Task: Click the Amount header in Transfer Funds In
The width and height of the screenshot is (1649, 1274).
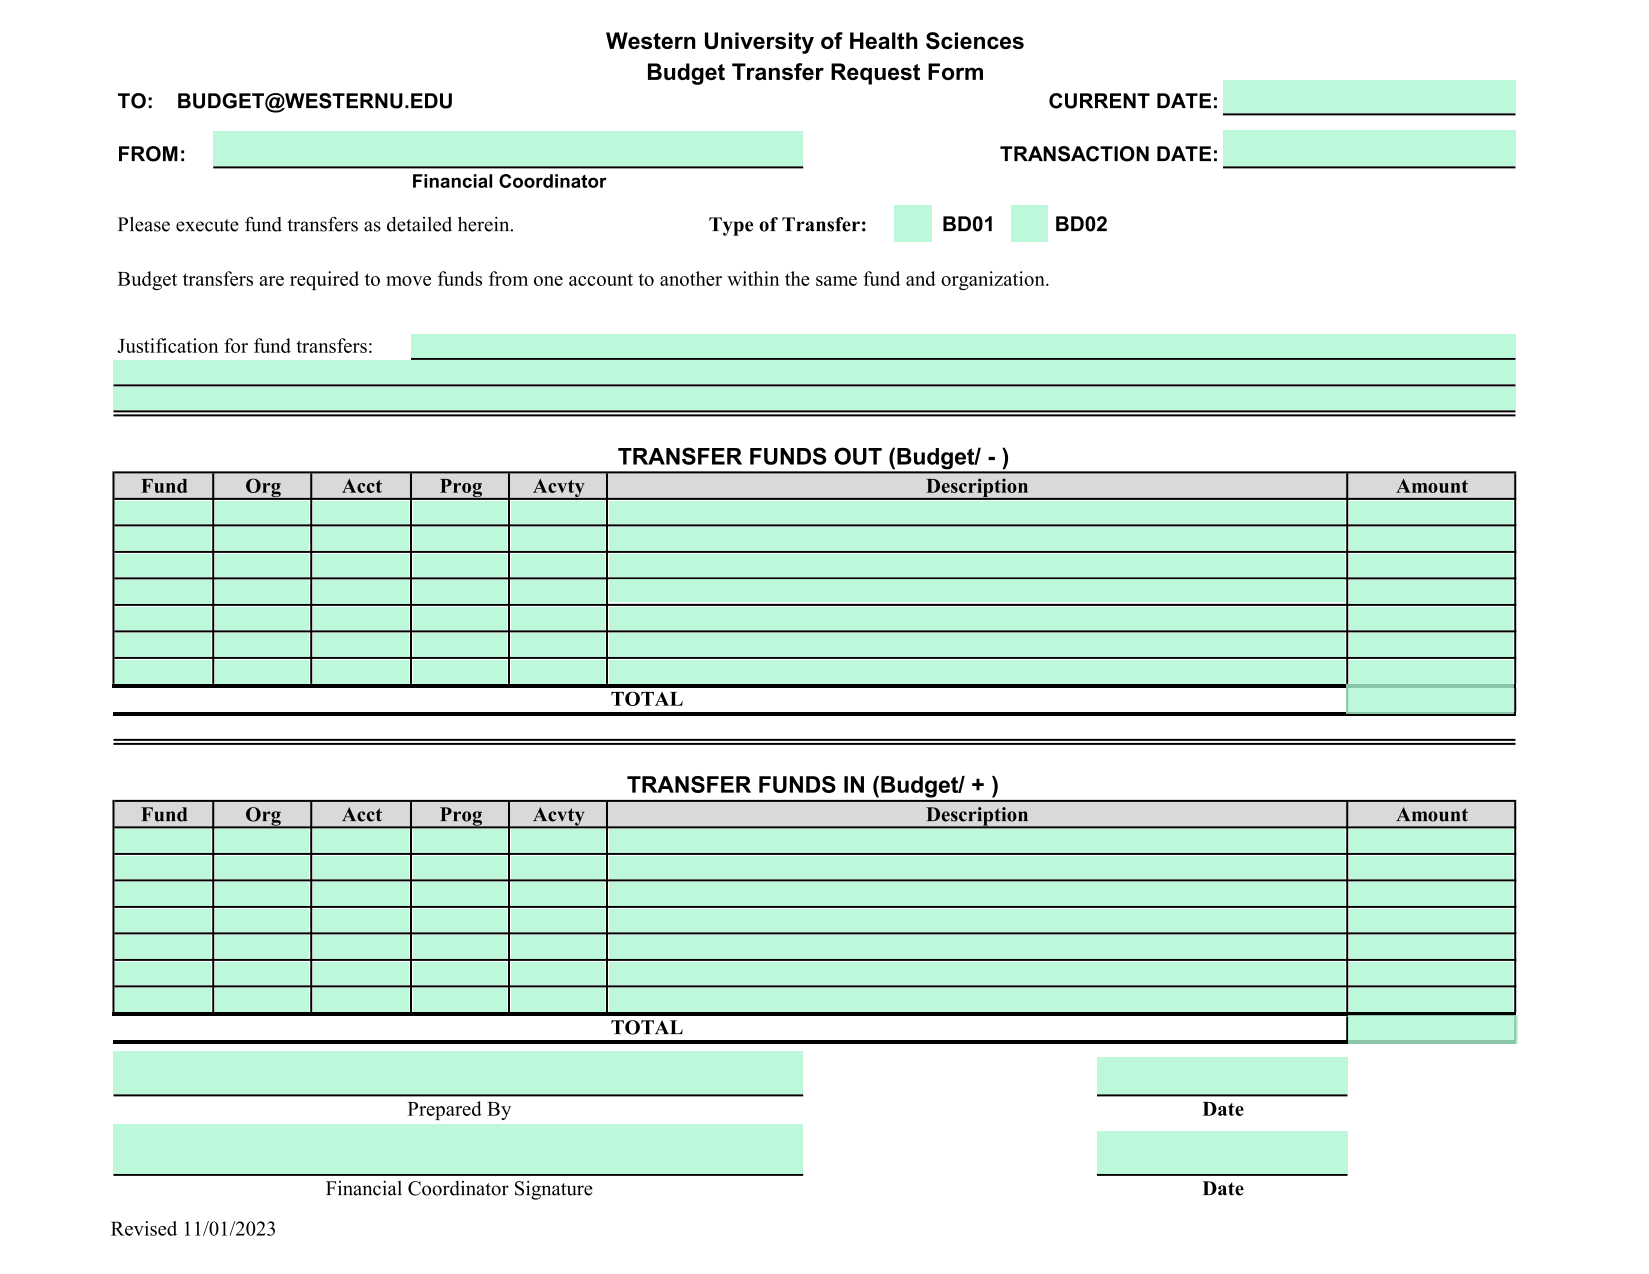Action: pos(1431,814)
